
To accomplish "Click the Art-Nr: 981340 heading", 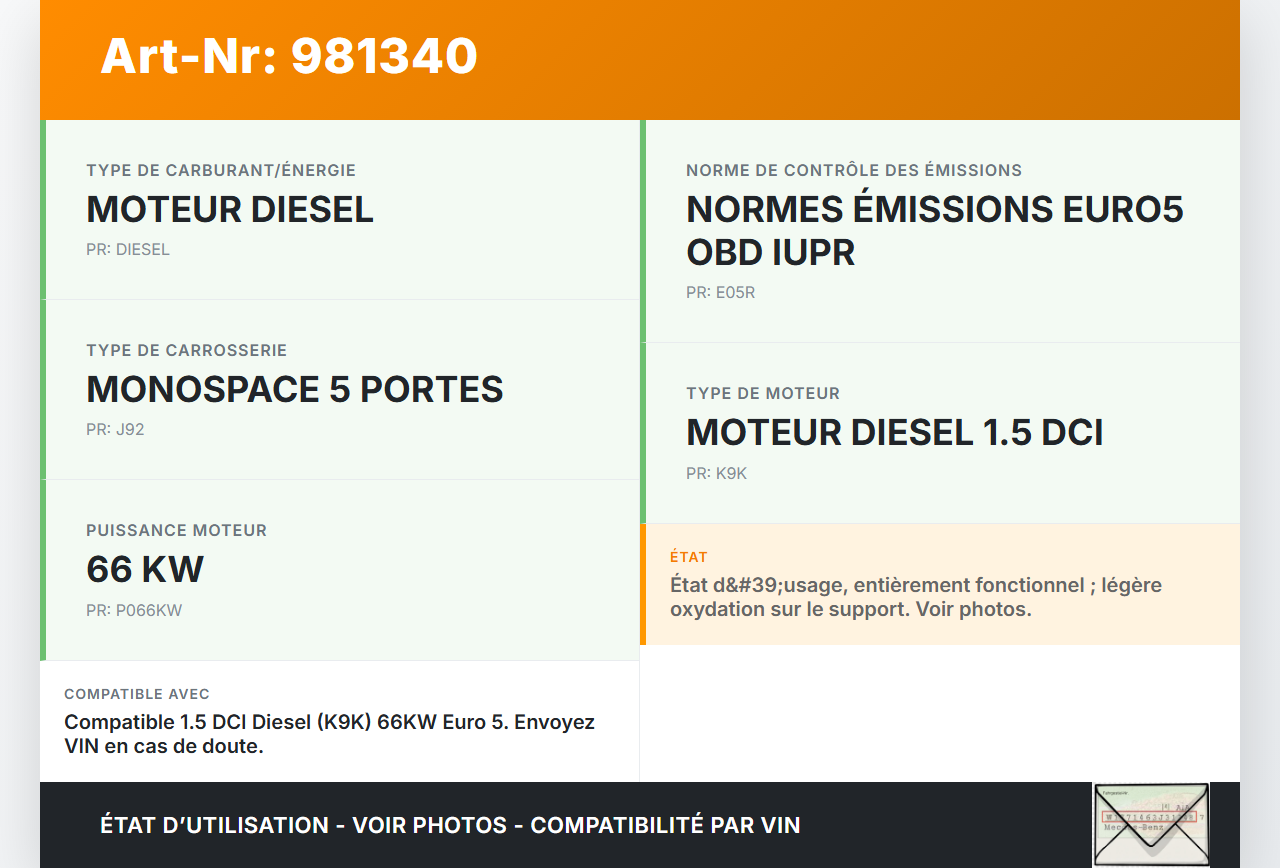I will click(x=289, y=56).
